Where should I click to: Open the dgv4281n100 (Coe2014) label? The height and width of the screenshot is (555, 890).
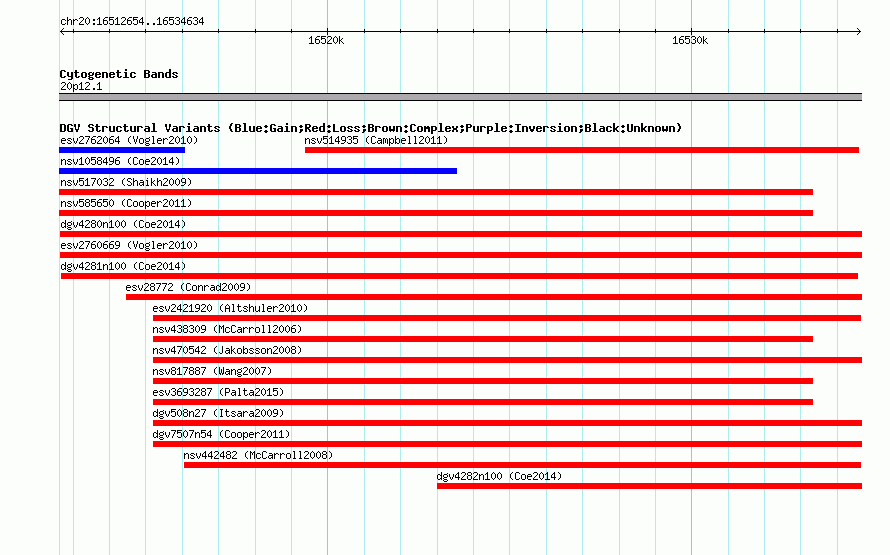123,266
